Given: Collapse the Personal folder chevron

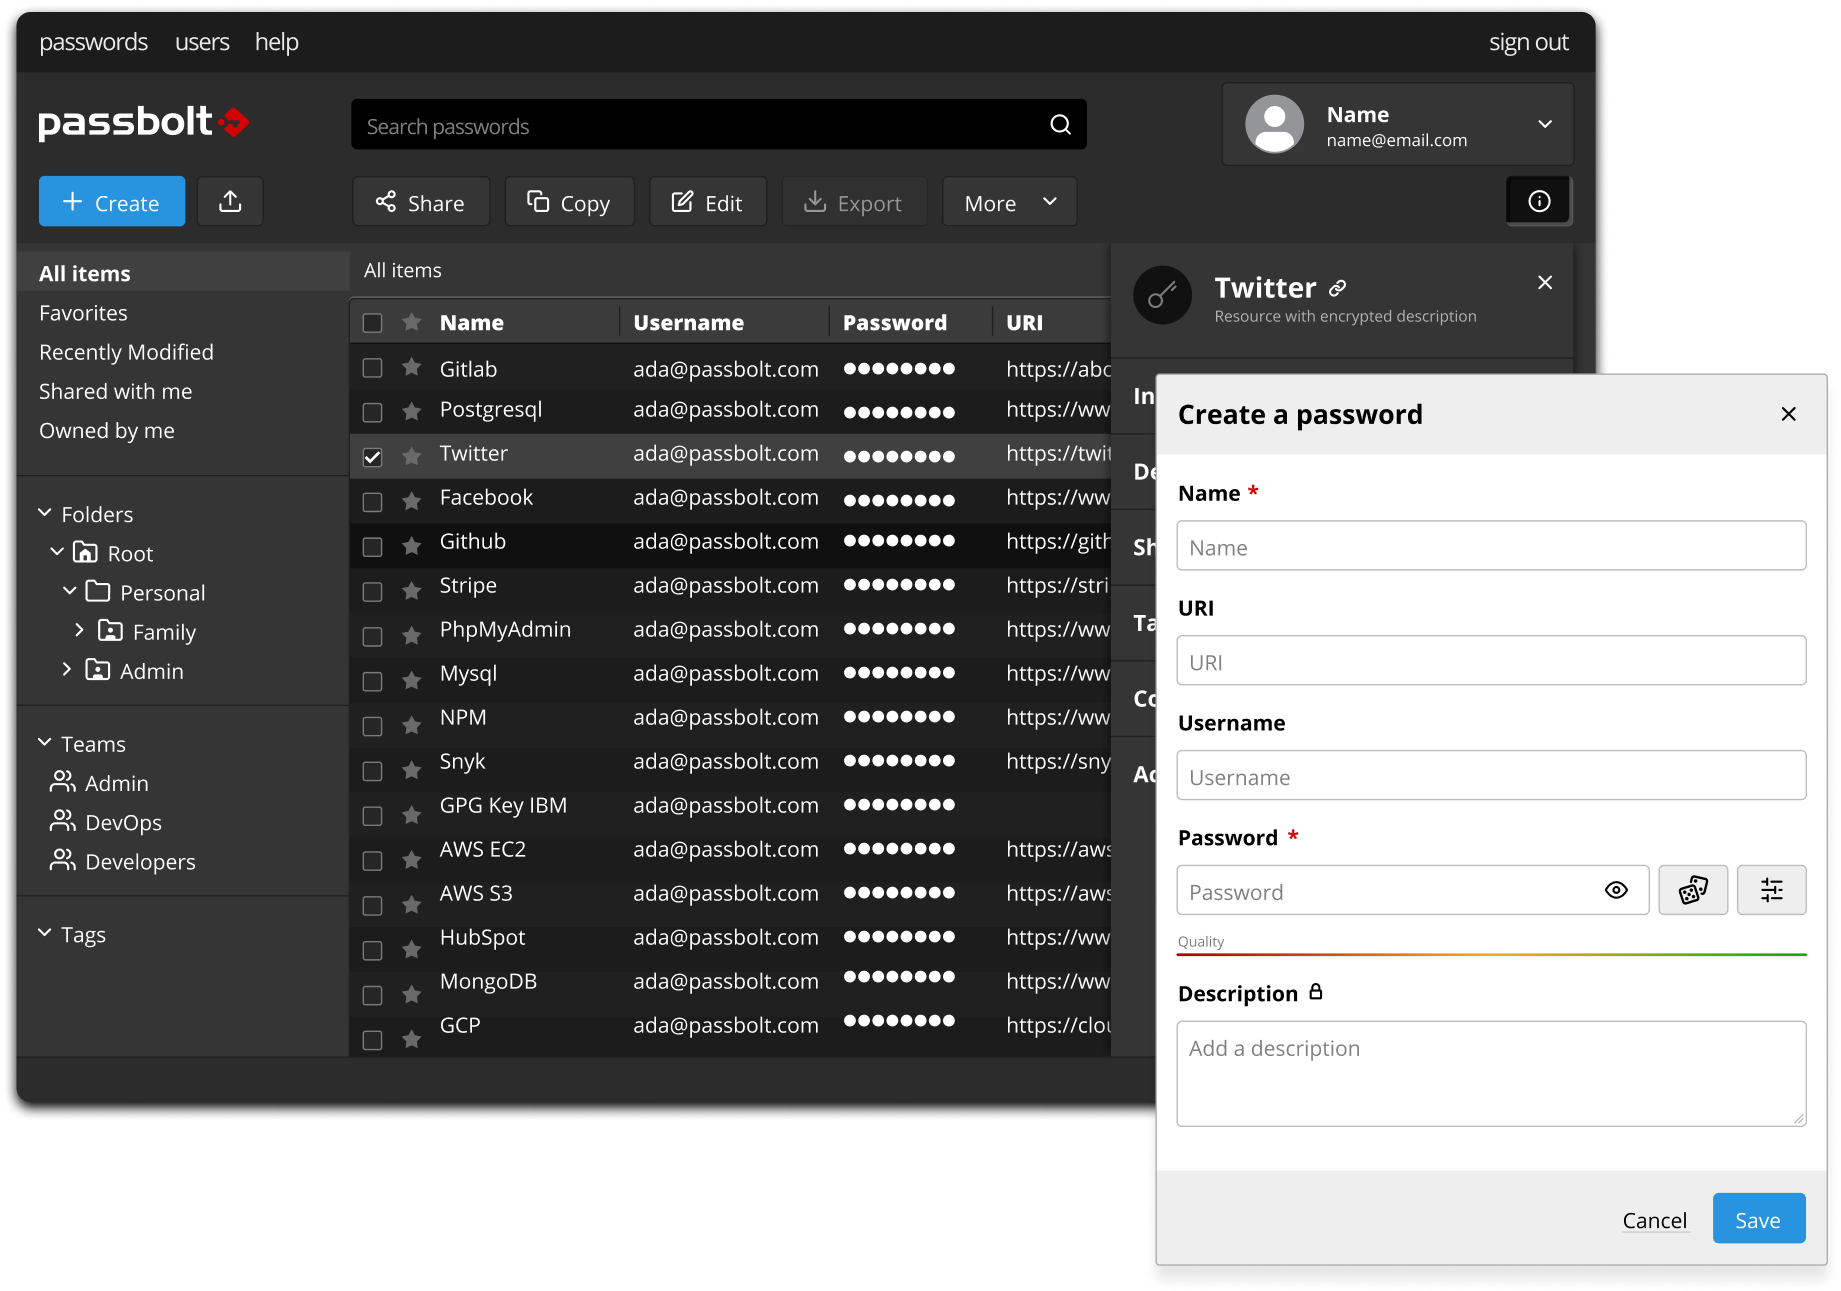Looking at the screenshot, I should 70,591.
